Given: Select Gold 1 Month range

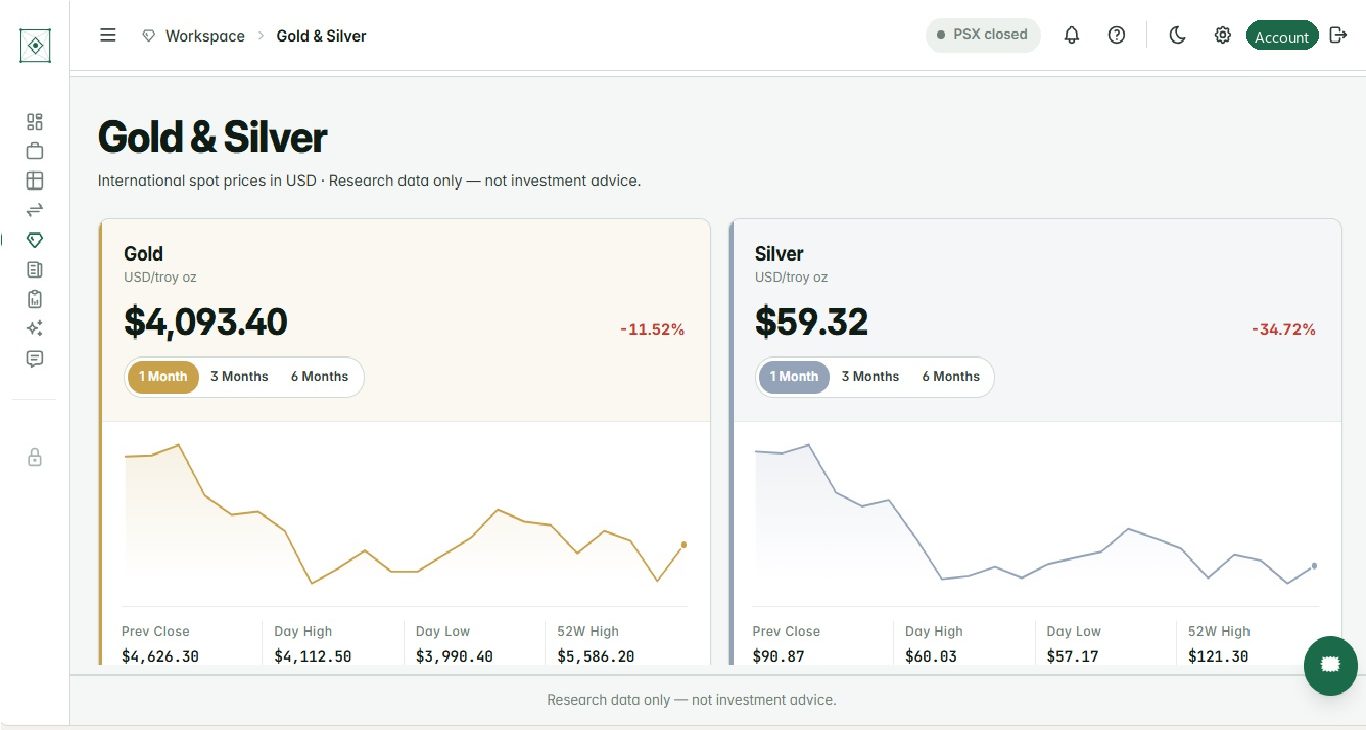Looking at the screenshot, I should point(163,377).
